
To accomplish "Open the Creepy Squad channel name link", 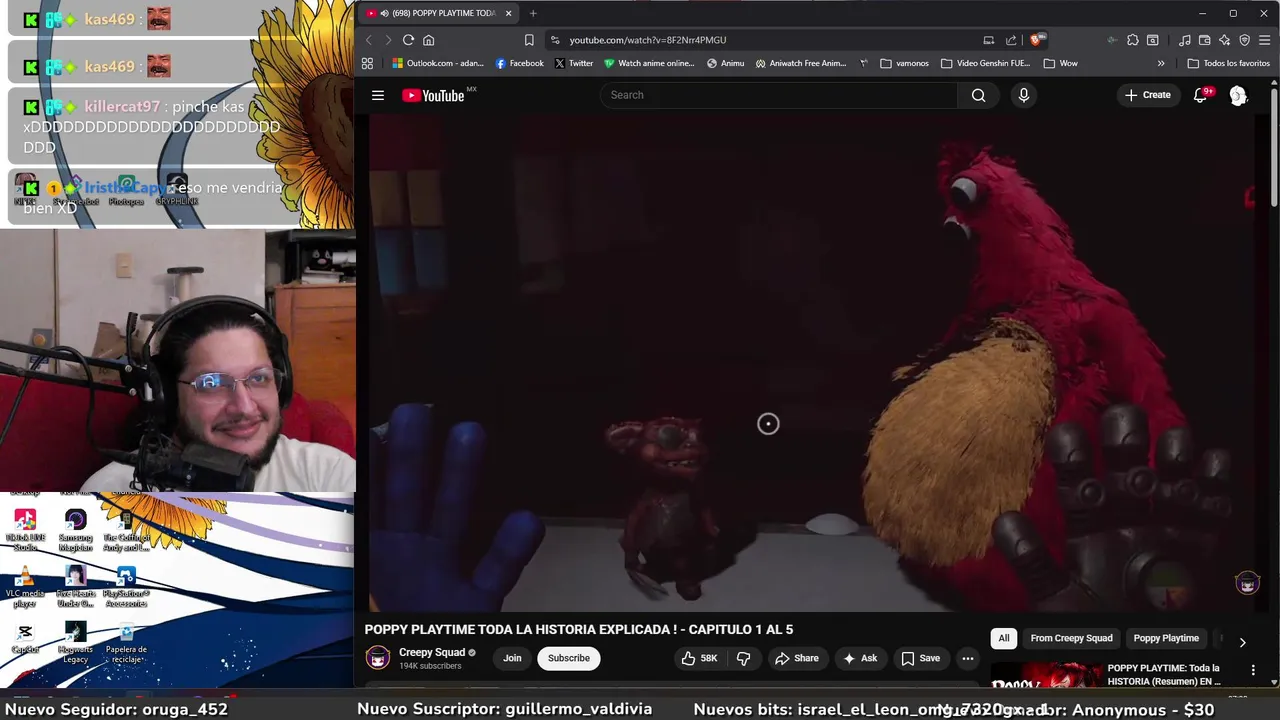I will (x=432, y=652).
